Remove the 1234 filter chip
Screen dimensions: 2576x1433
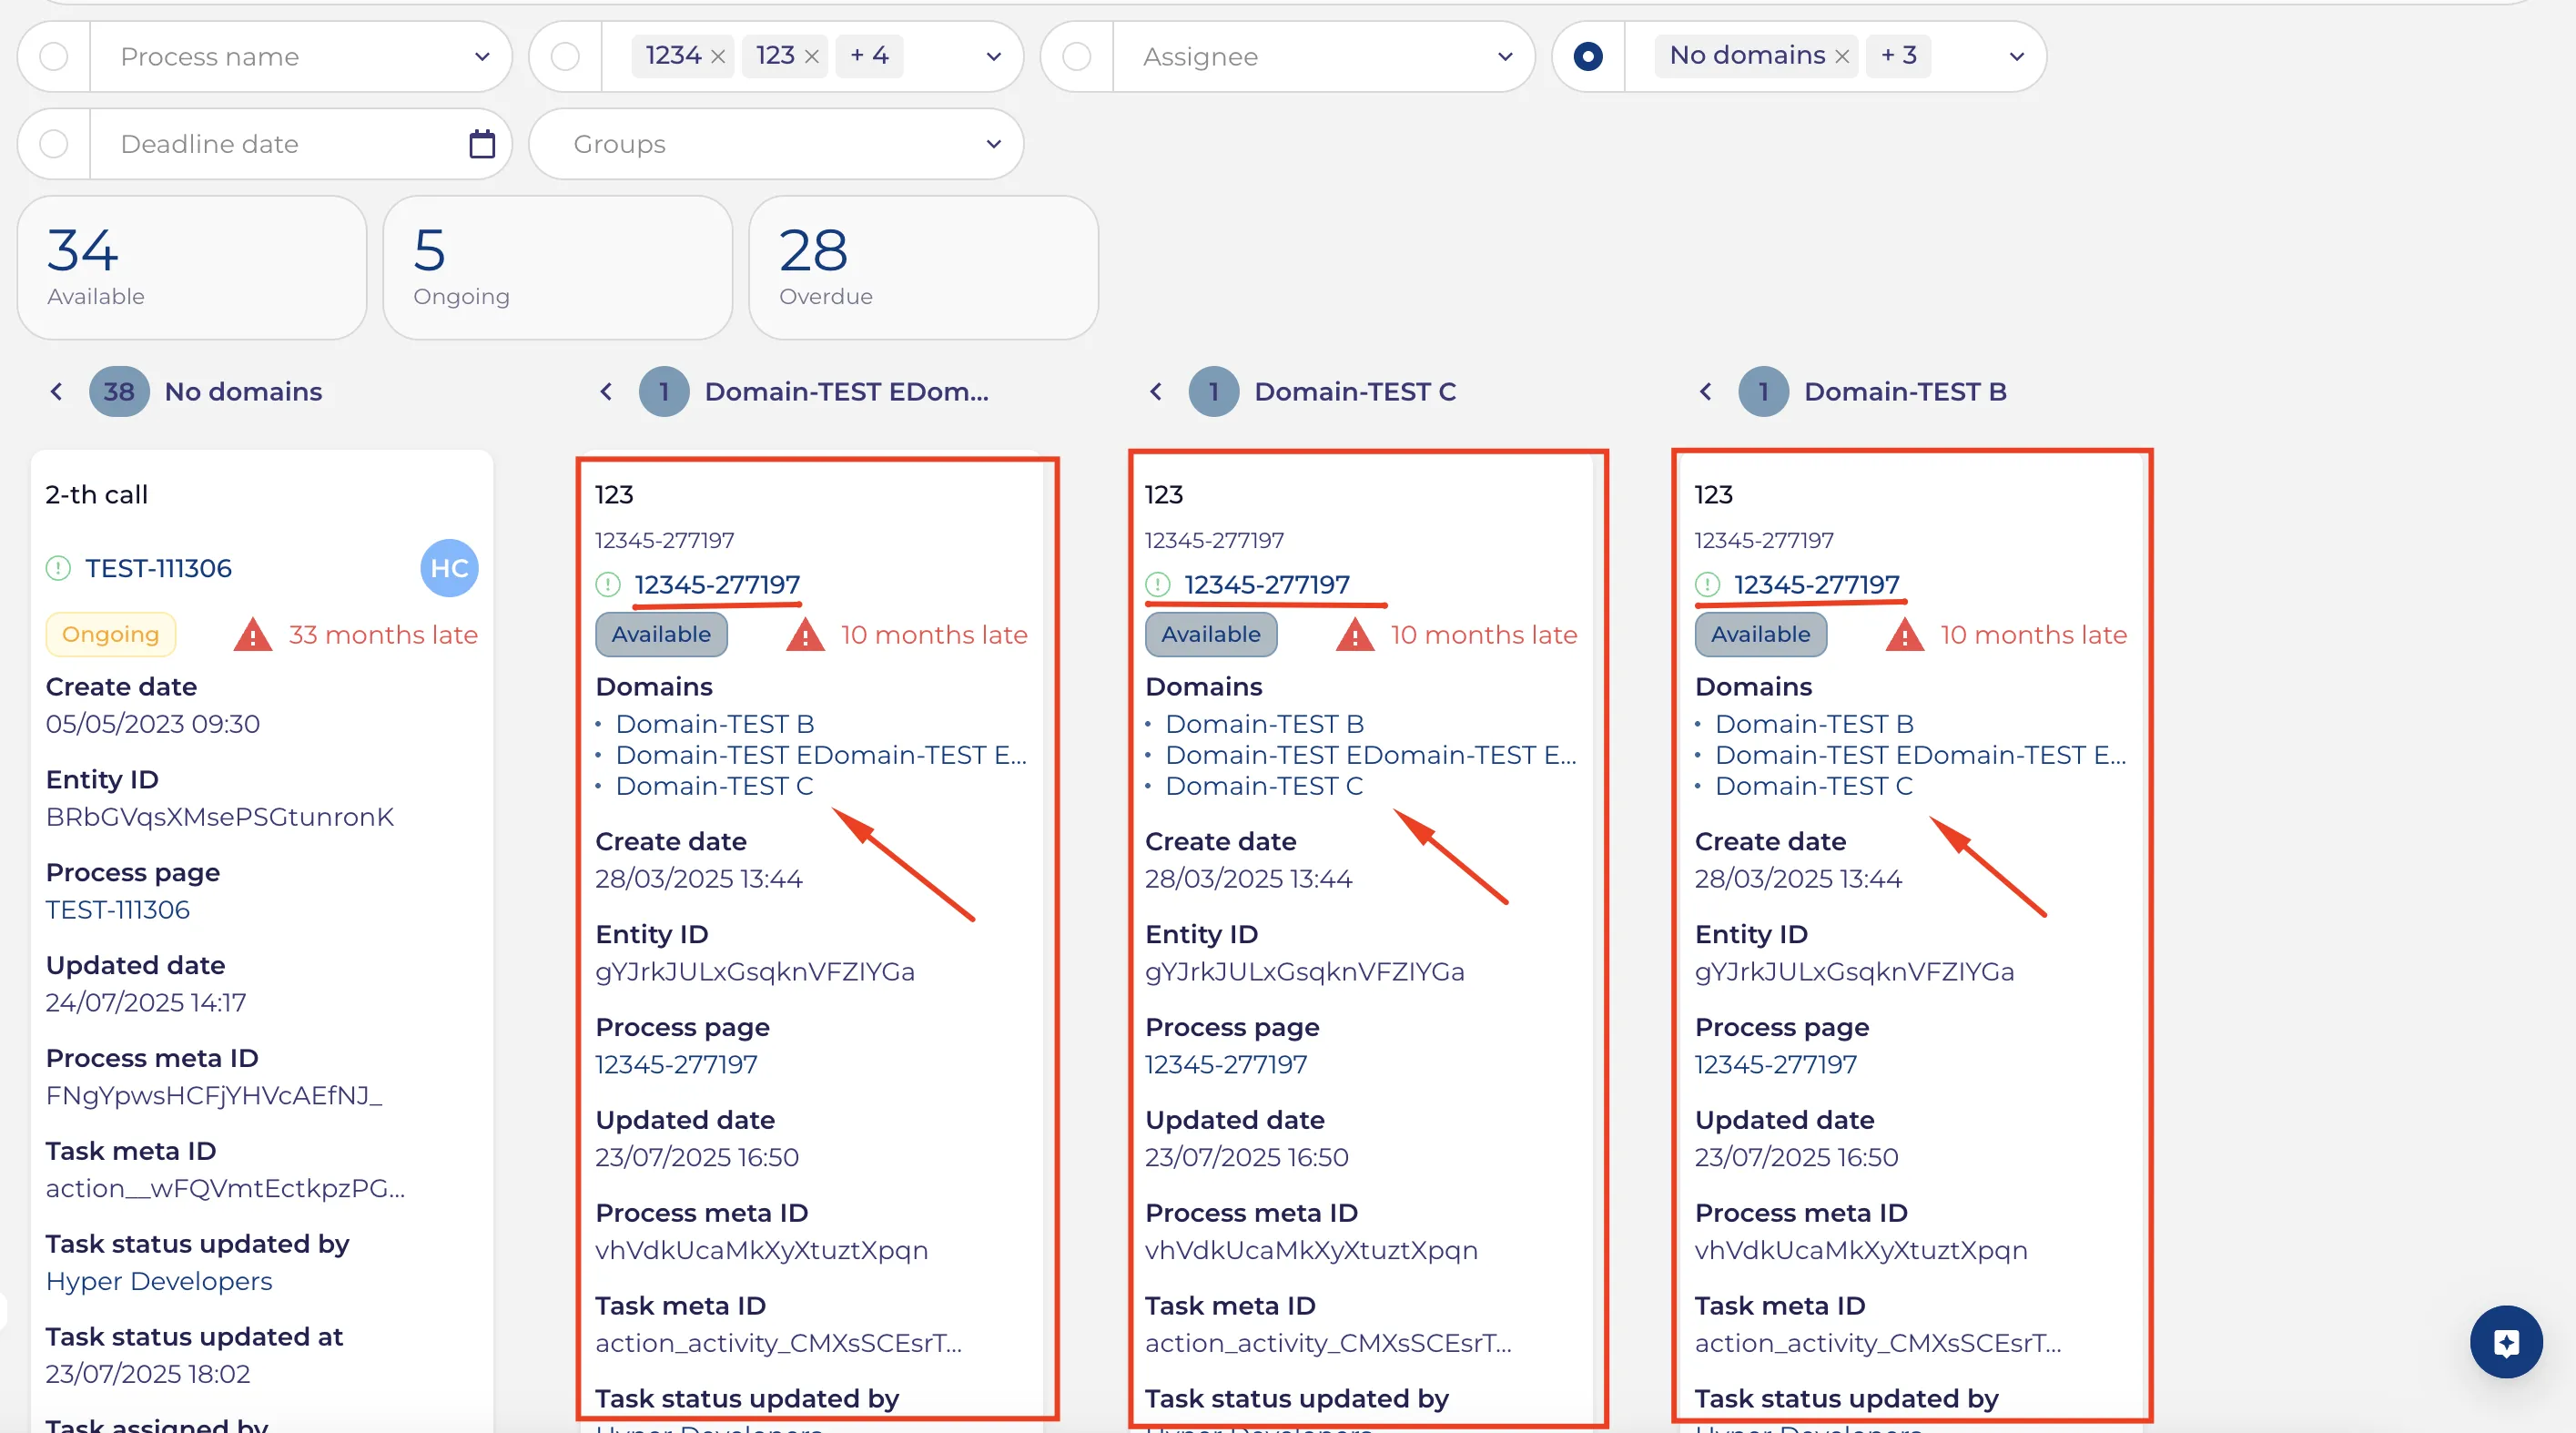718,57
